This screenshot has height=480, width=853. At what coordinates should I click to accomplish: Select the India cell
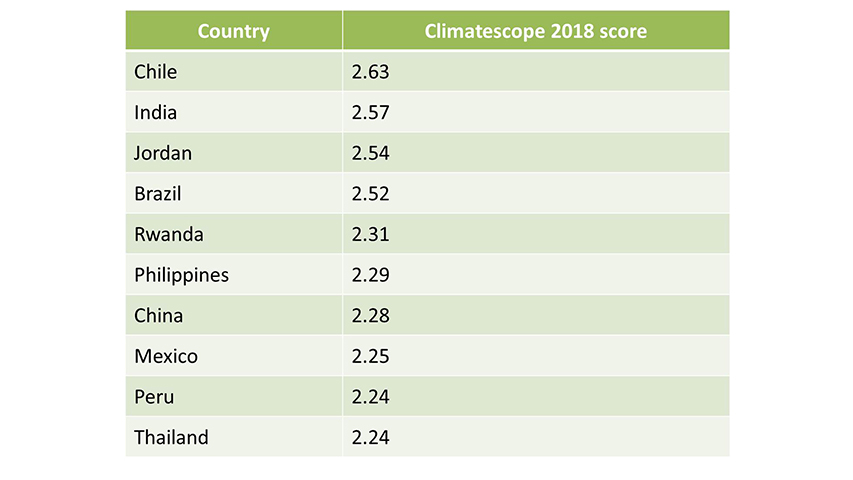click(155, 113)
